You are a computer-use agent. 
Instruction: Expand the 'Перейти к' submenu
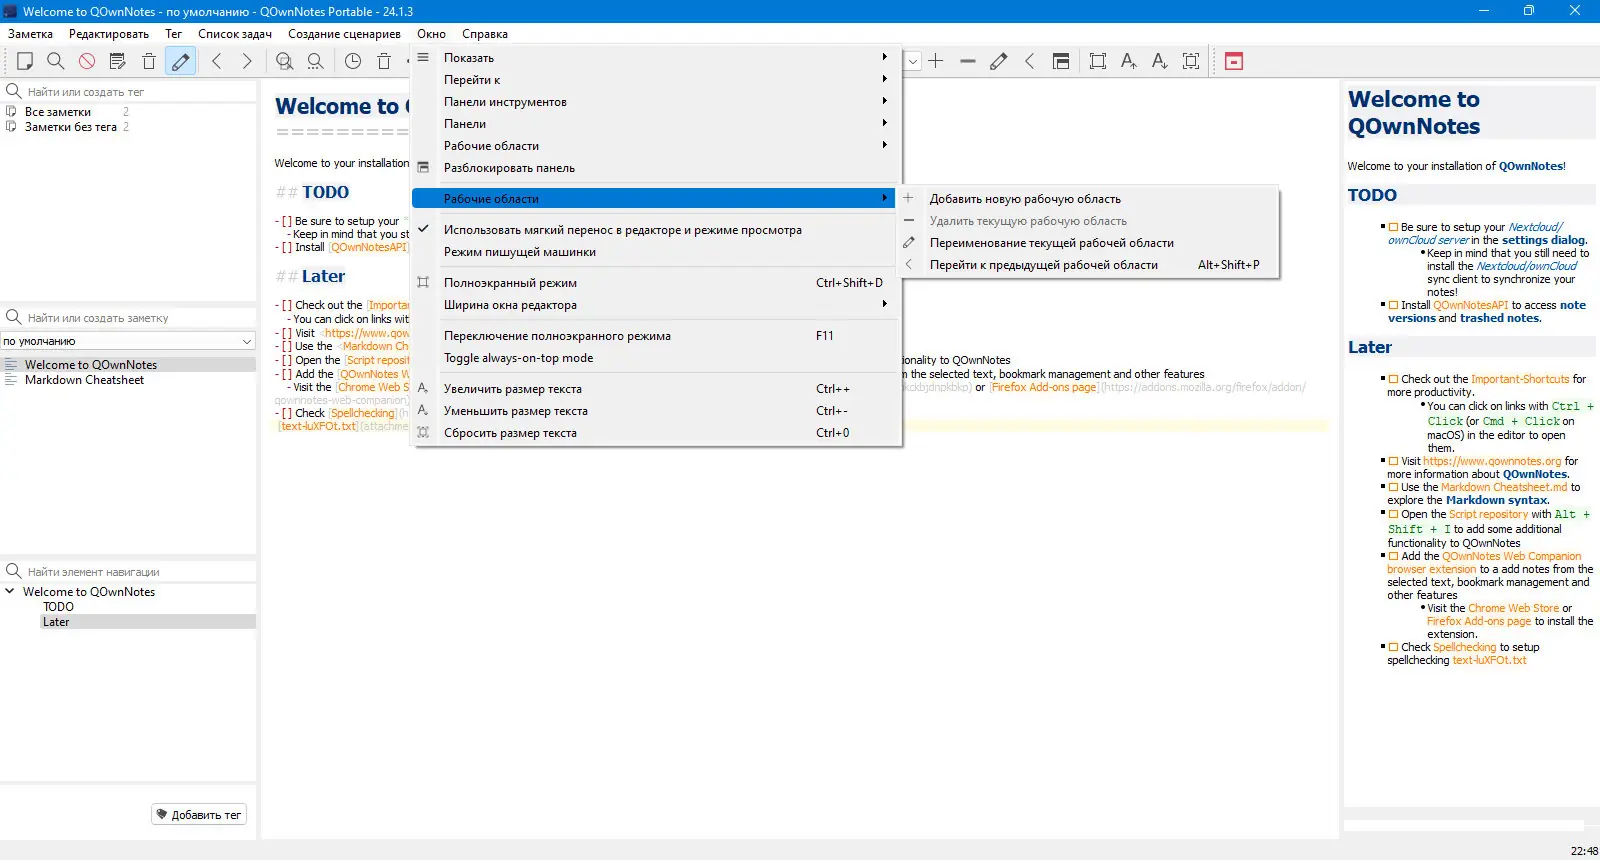pos(656,80)
